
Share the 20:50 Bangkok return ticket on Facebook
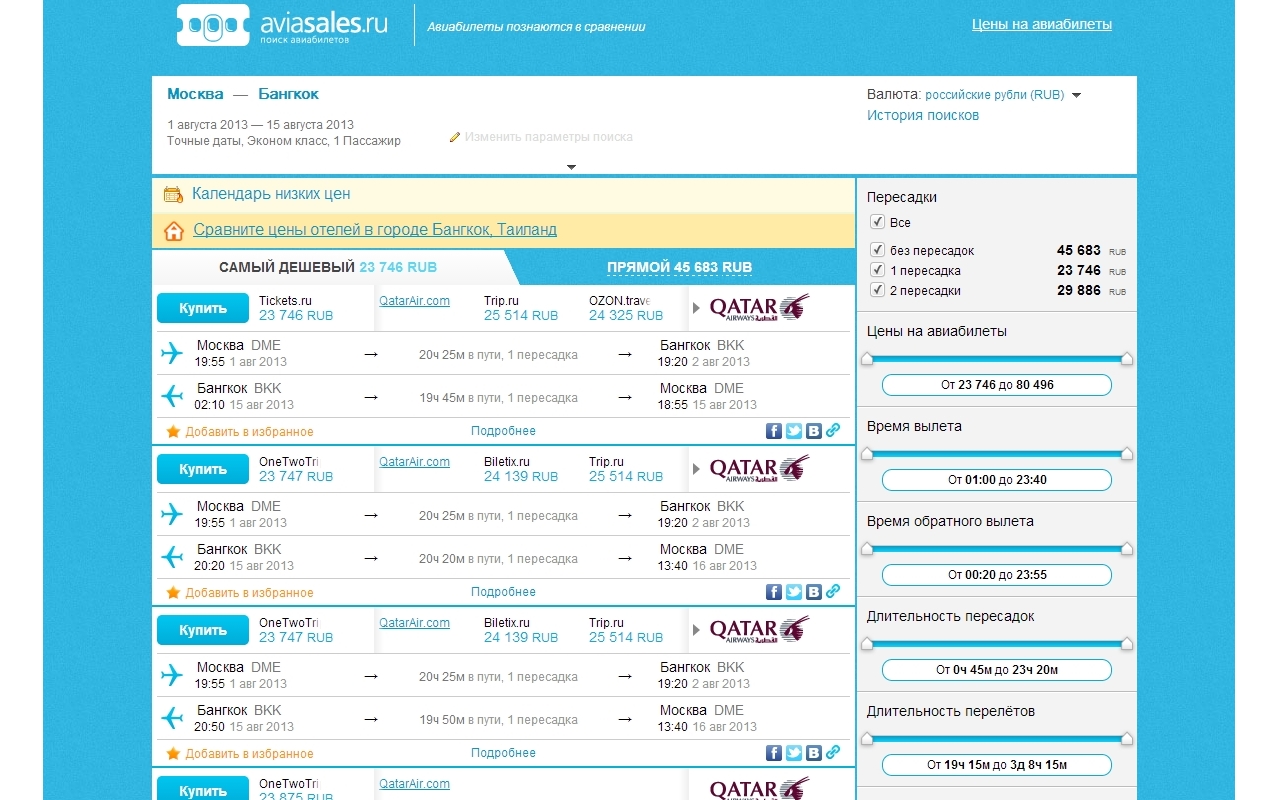774,753
